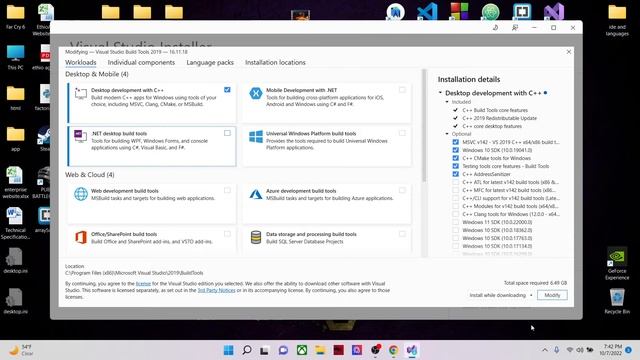Open the This PC desktop icon
Viewport: 640px width, 360px height.
click(x=16, y=57)
